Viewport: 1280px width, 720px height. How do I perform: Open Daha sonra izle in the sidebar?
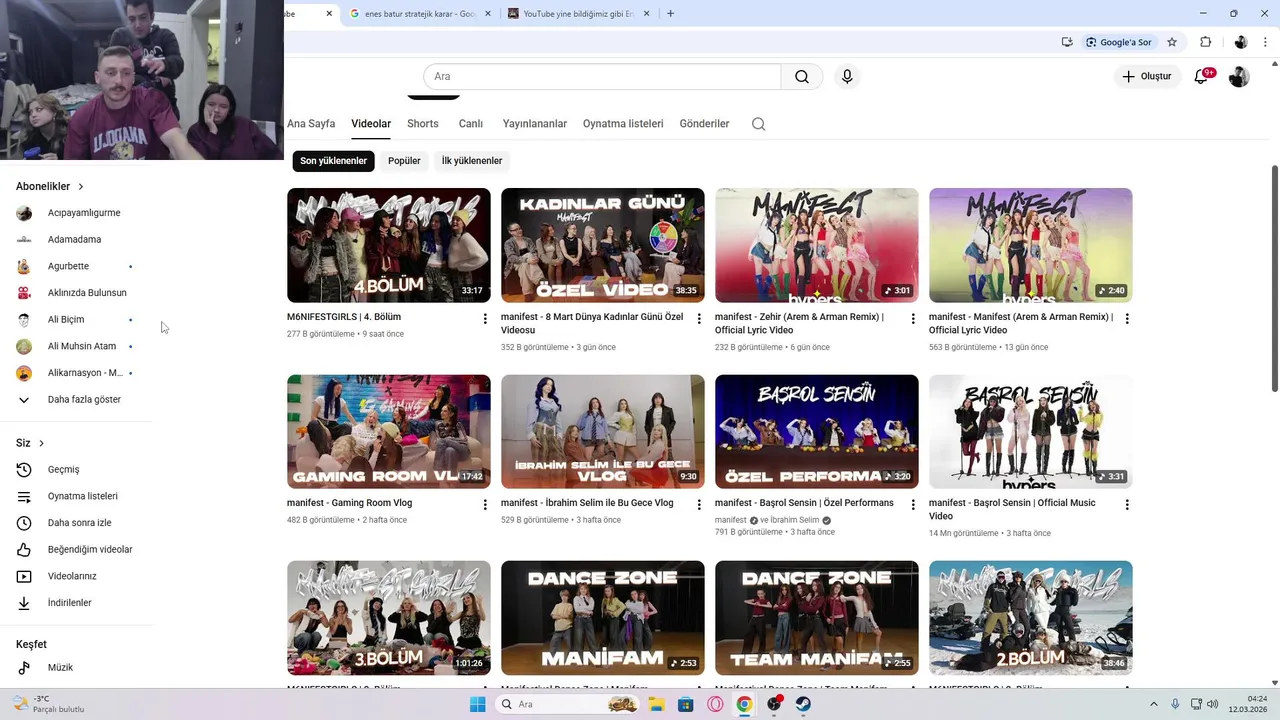click(77, 523)
